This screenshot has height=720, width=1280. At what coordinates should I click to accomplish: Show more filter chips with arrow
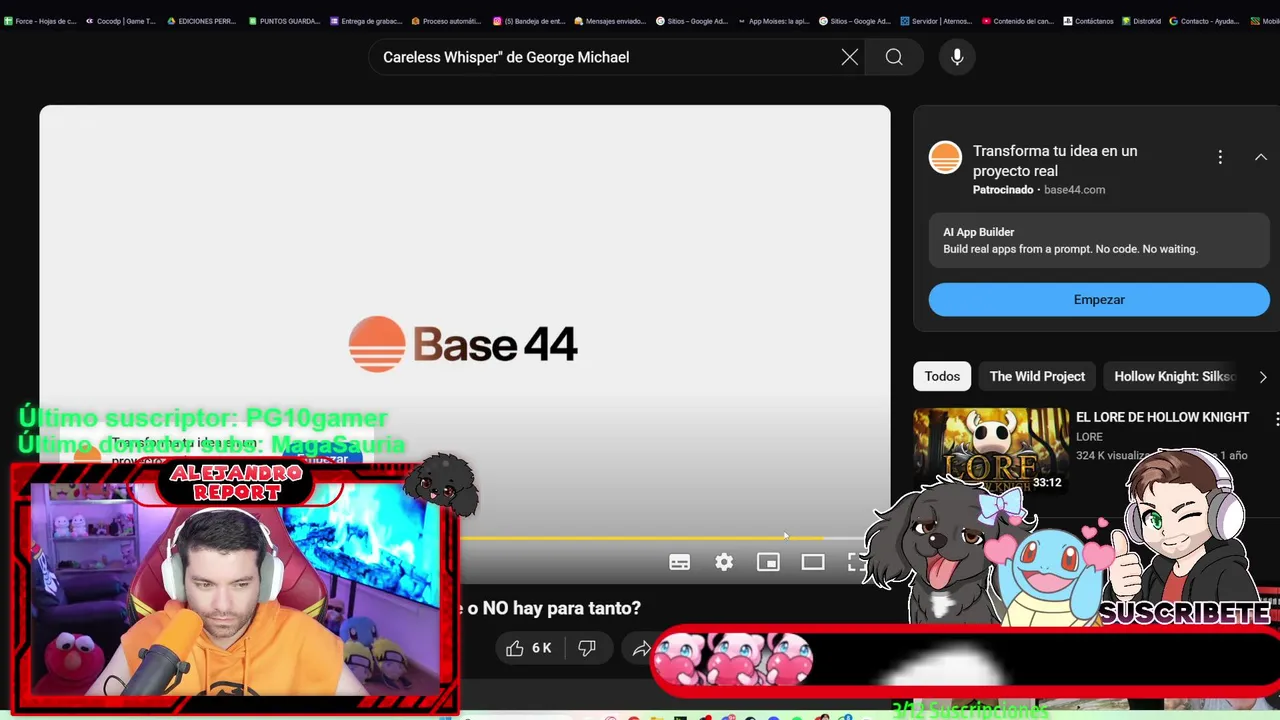click(1263, 377)
